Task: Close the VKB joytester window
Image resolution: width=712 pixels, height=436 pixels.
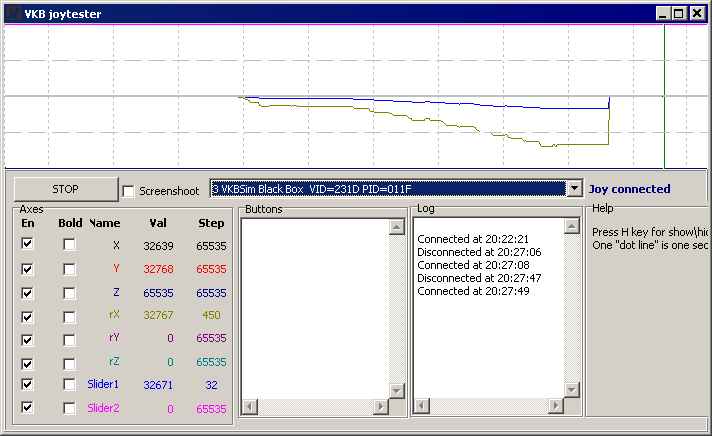Action: tap(697, 14)
